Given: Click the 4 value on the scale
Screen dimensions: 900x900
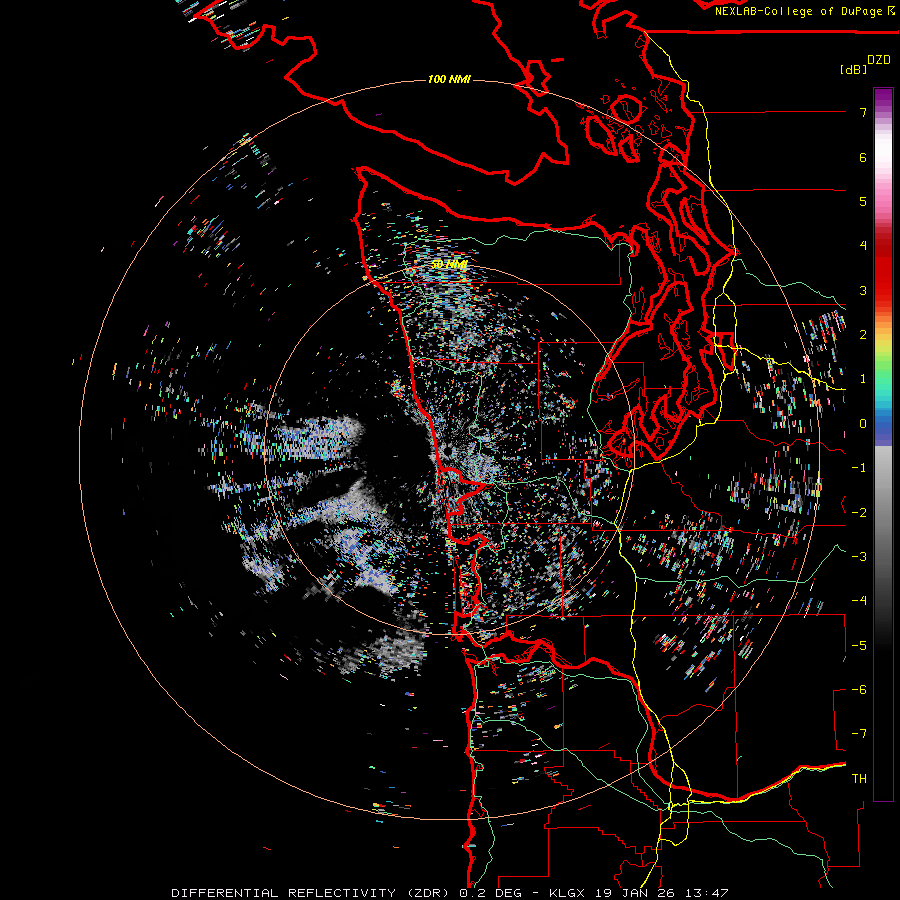Looking at the screenshot, I should (863, 246).
